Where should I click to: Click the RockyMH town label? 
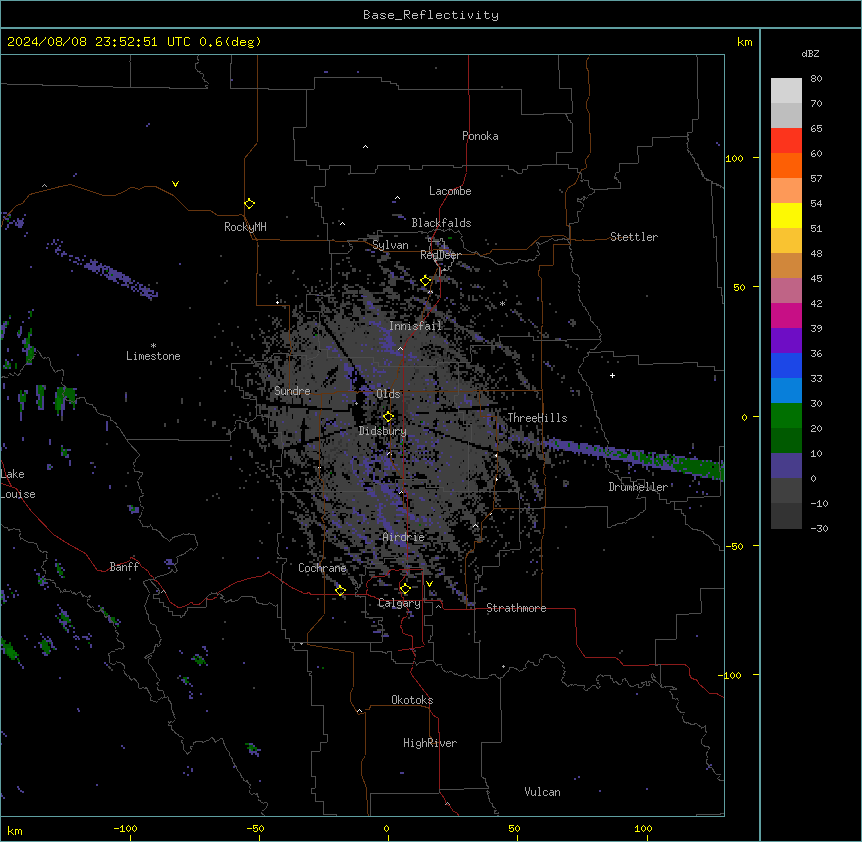coord(245,227)
